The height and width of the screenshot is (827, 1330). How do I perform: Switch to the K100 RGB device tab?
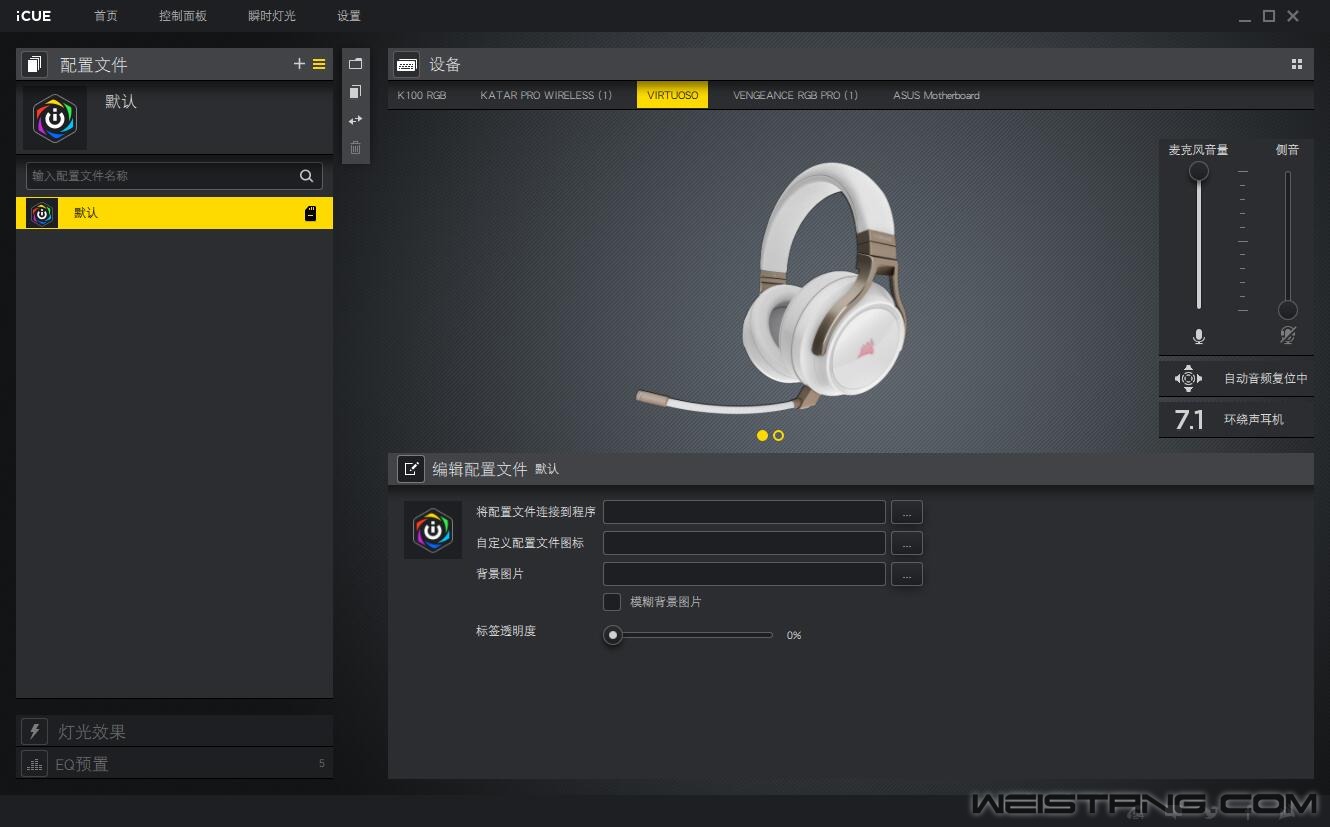(x=422, y=95)
